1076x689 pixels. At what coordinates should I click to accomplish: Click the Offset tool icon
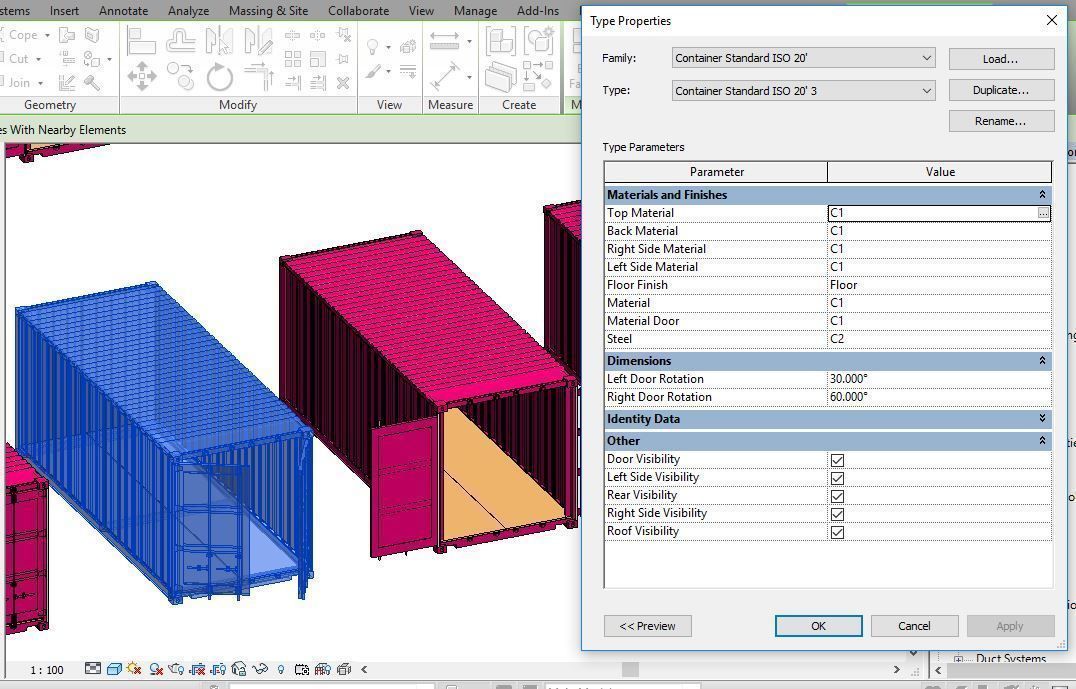pos(181,41)
